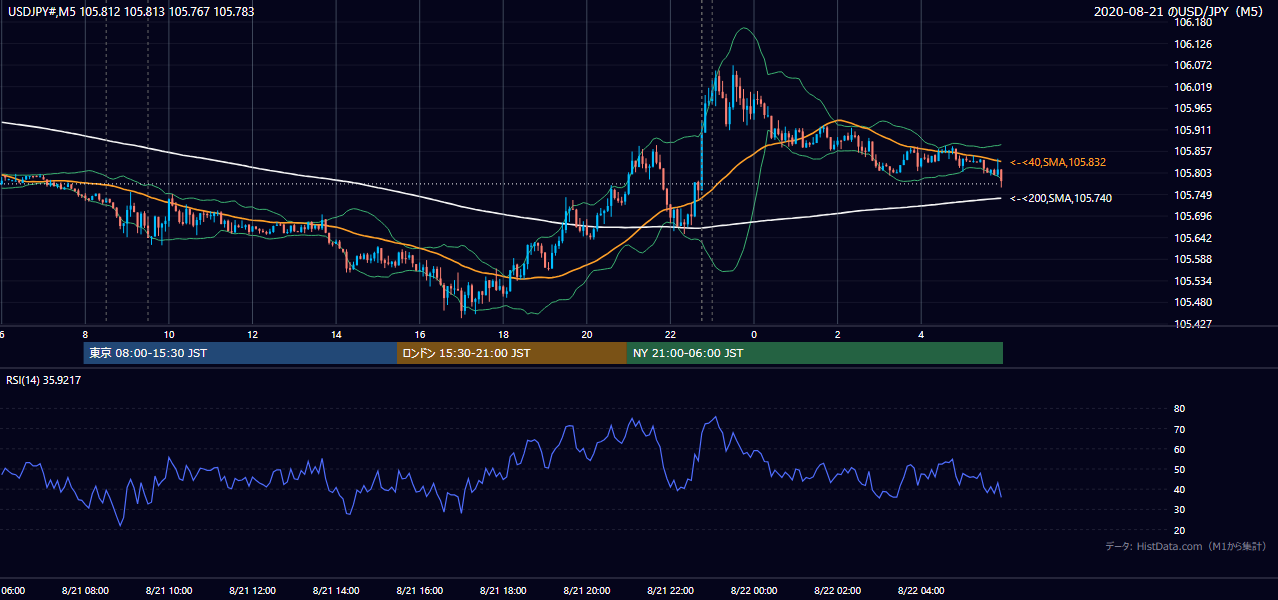The width and height of the screenshot is (1278, 600).
Task: Click price axis value 106.126
Action: point(1193,44)
